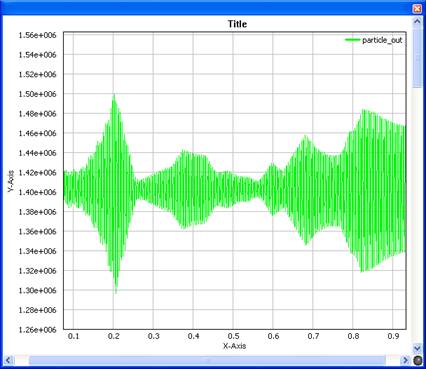Click the 0.5 tick on the X-Axis
This screenshot has width=426, height=369.
coord(233,336)
